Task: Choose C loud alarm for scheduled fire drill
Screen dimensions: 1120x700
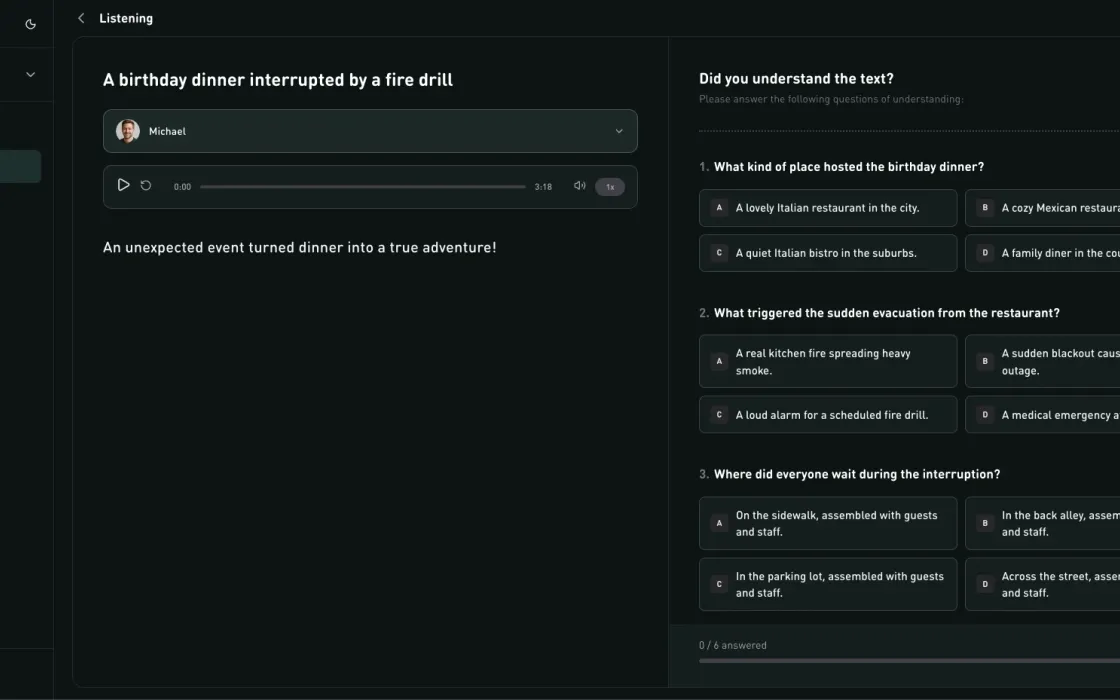Action: click(828, 414)
